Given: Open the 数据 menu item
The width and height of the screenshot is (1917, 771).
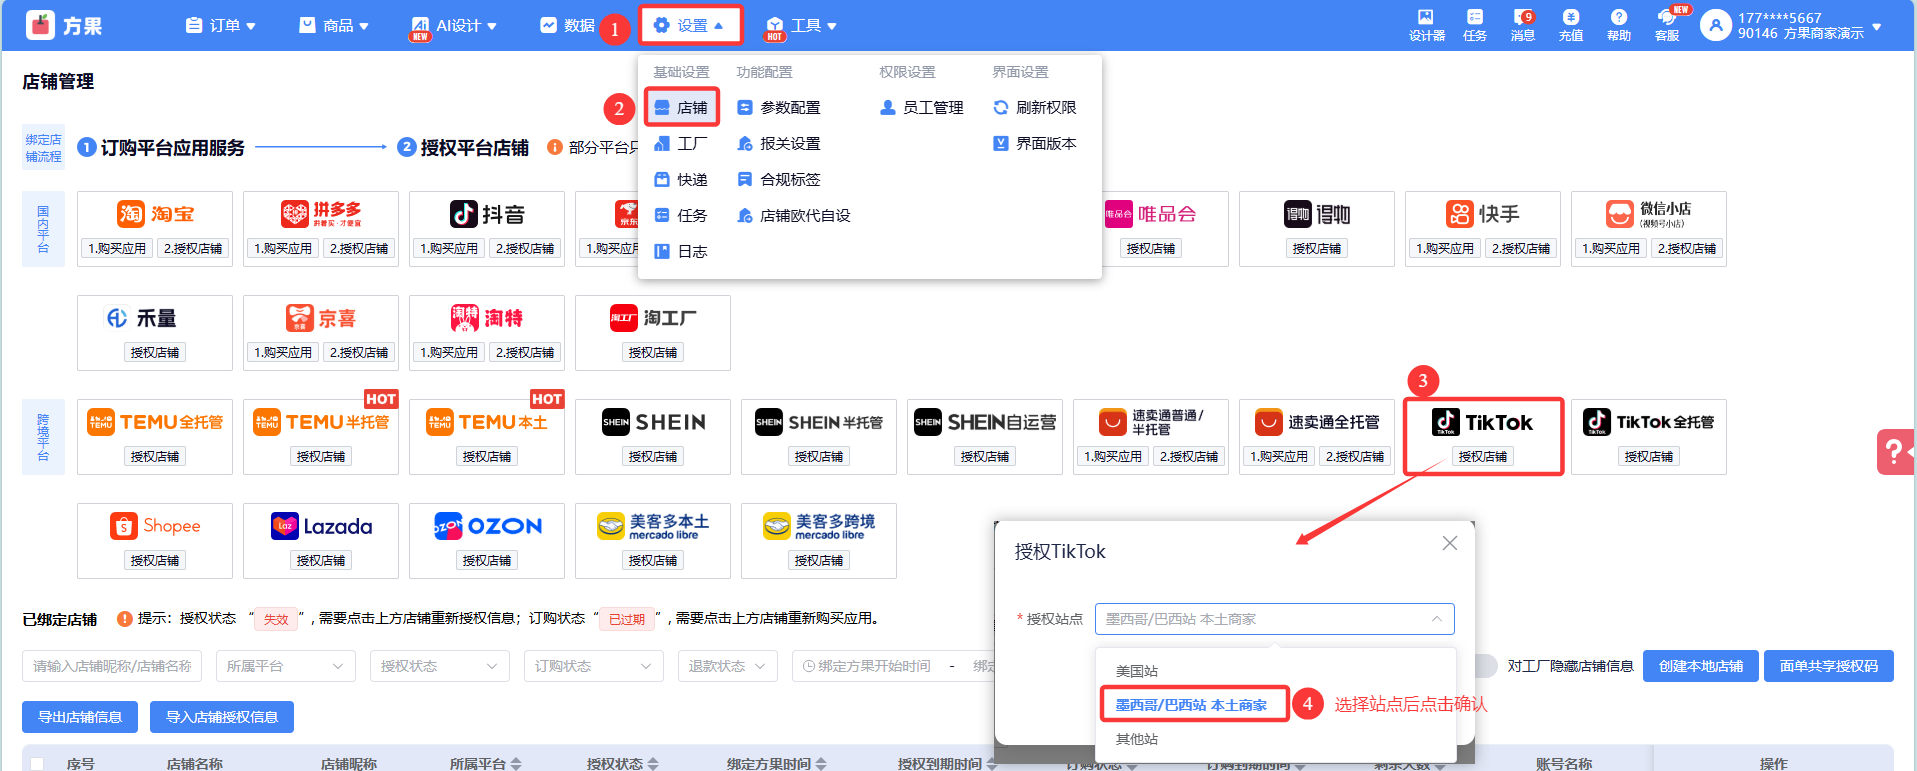Looking at the screenshot, I should [x=568, y=26].
